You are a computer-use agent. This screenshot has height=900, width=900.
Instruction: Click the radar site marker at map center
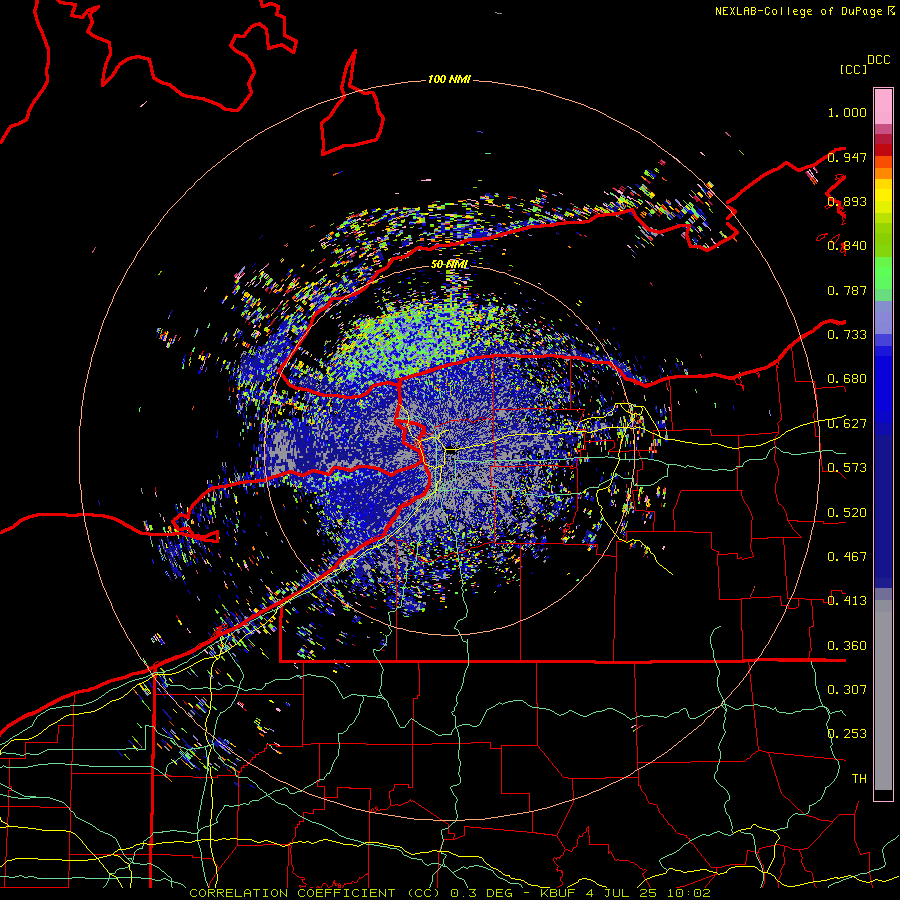point(452,451)
